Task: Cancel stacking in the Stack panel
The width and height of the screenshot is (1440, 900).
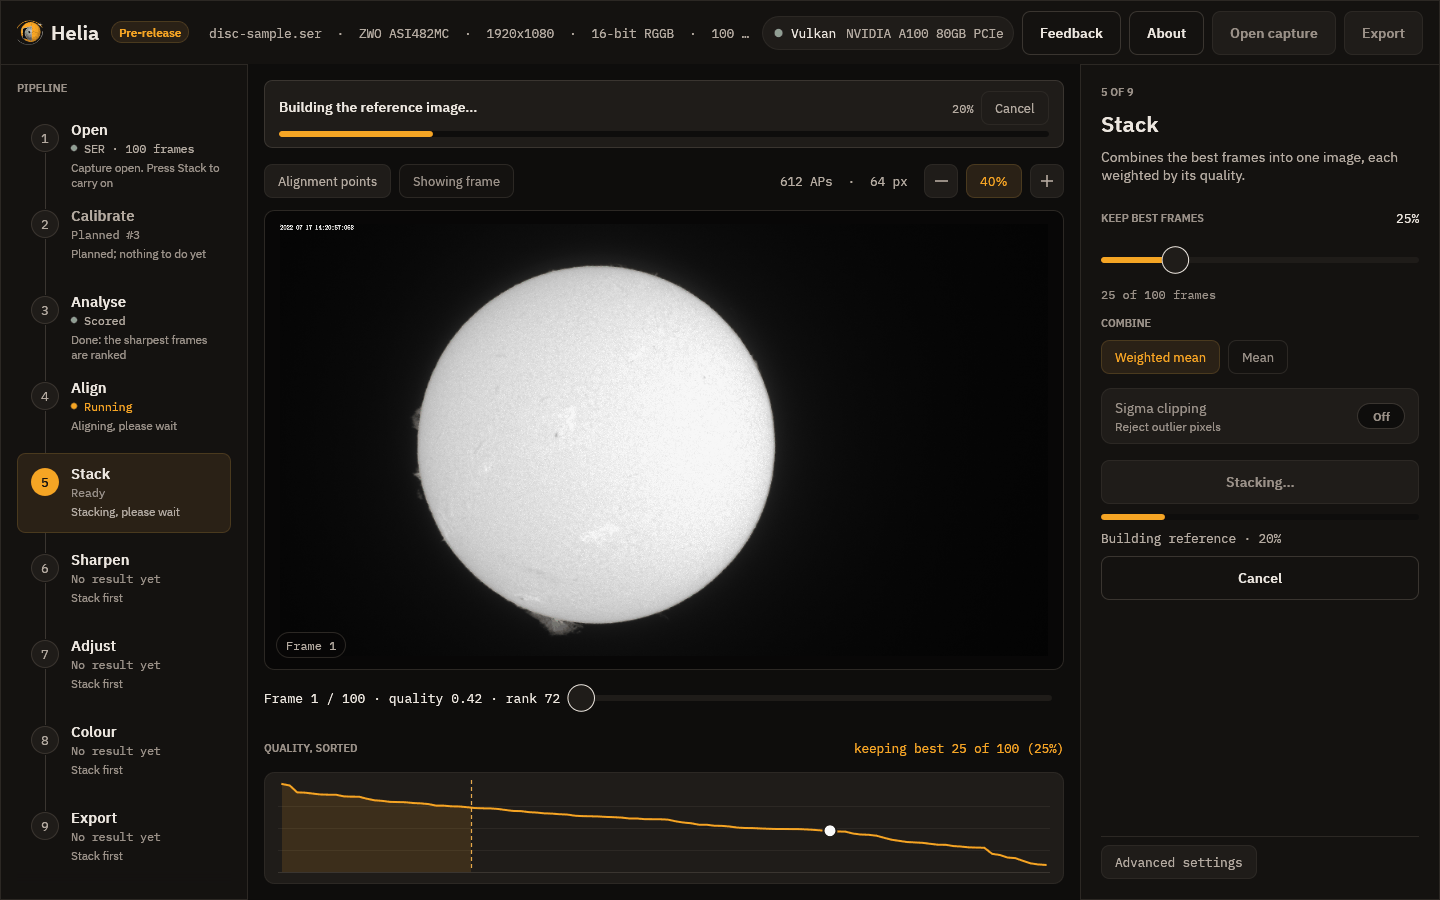Action: pyautogui.click(x=1260, y=578)
